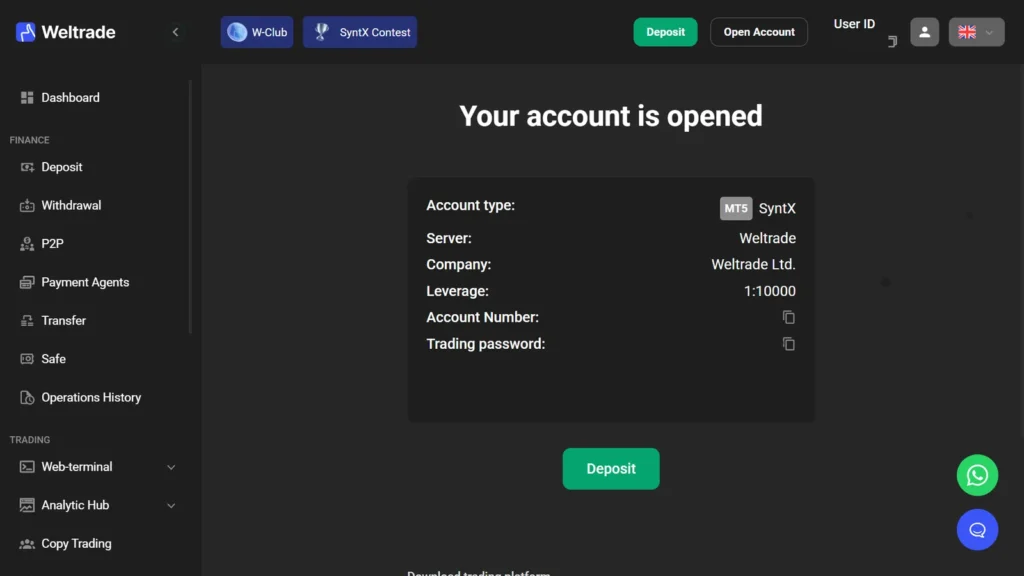This screenshot has width=1024, height=576.
Task: Expand the Analytic Hub chevron
Action: click(171, 506)
